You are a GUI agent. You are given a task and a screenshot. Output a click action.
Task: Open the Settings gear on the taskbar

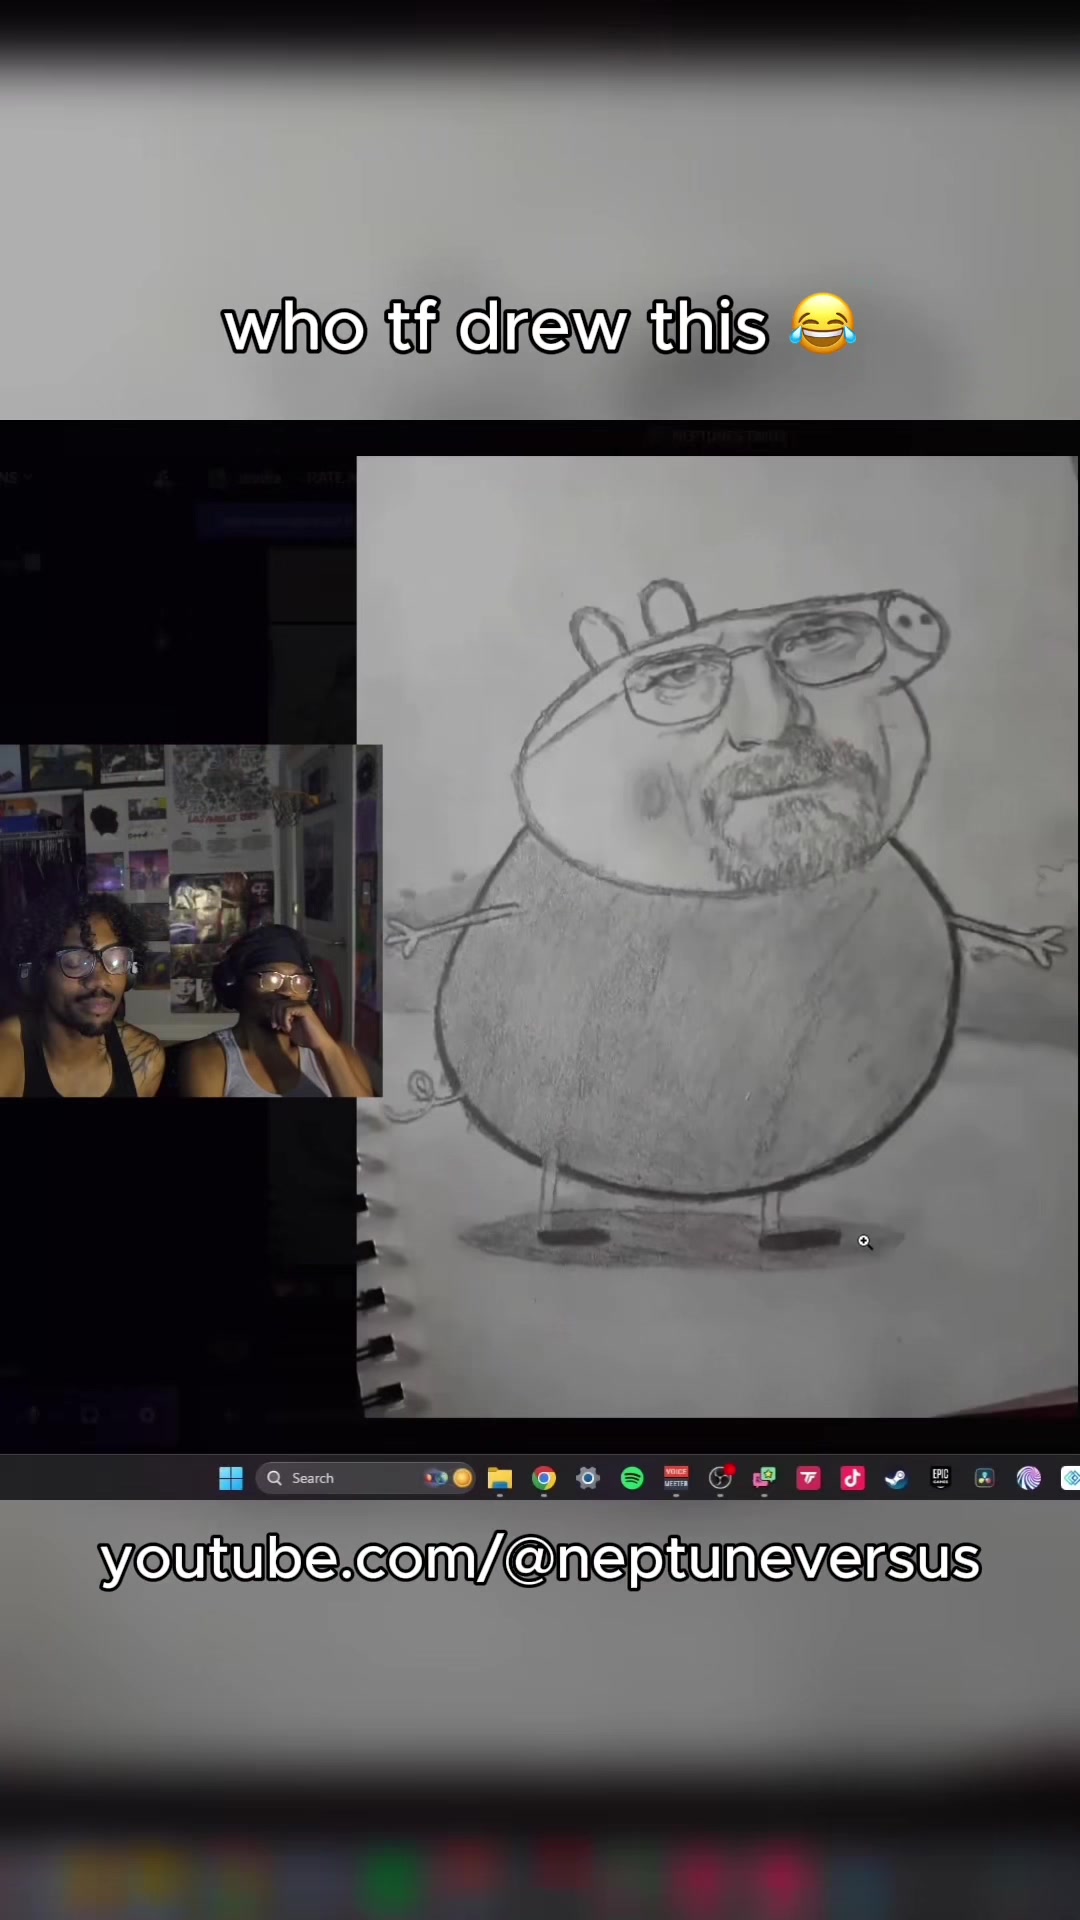(588, 1478)
